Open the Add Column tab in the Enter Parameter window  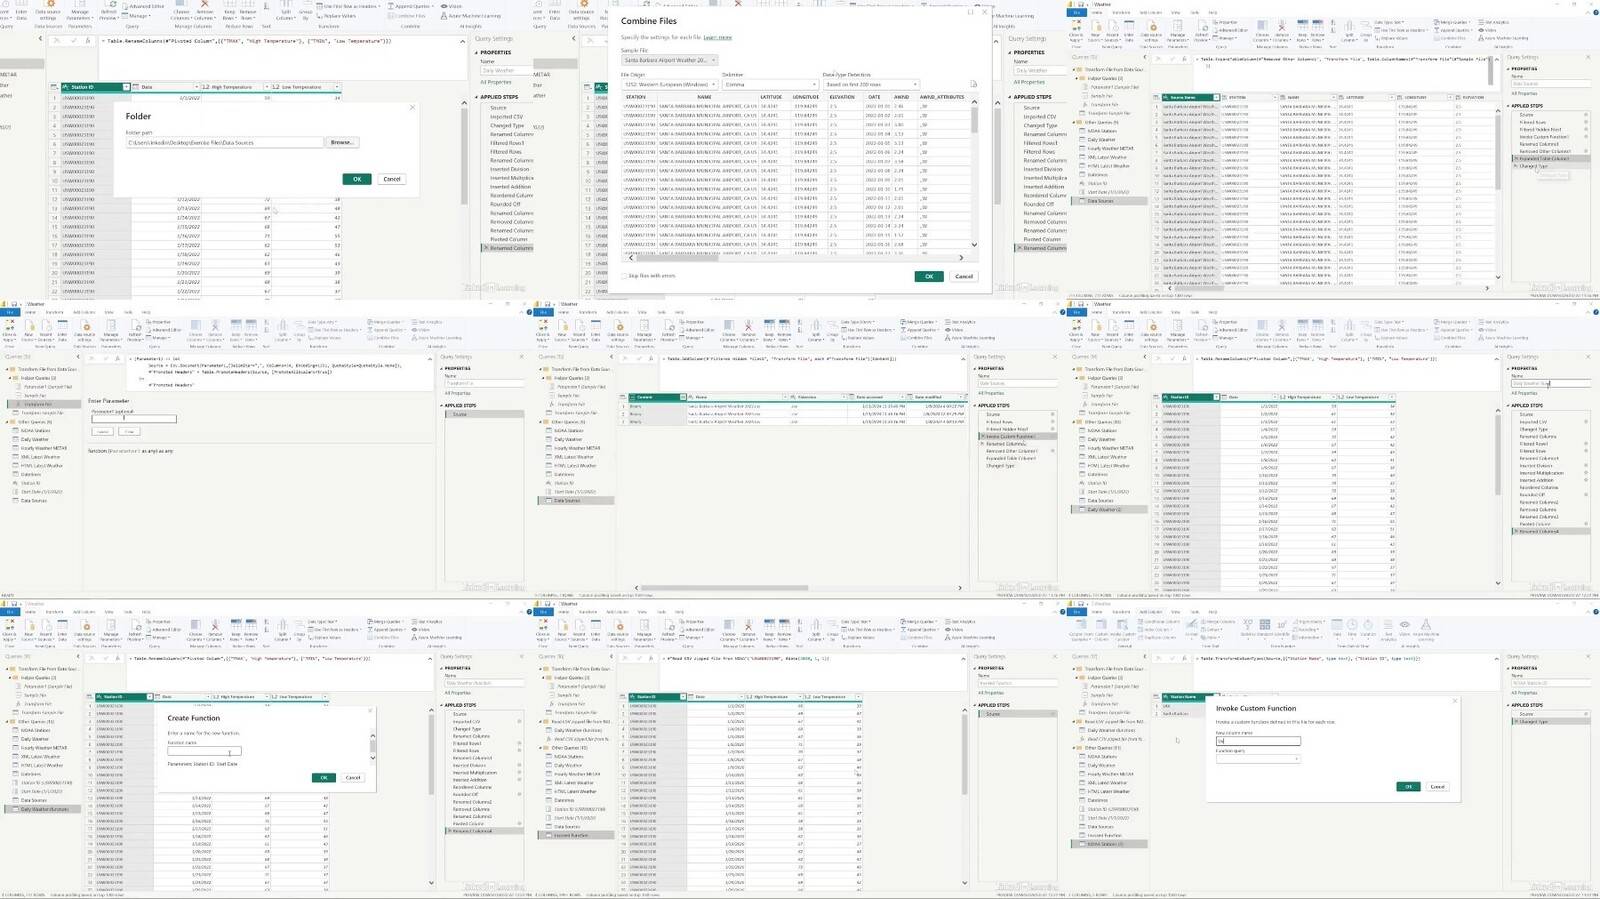click(x=84, y=312)
